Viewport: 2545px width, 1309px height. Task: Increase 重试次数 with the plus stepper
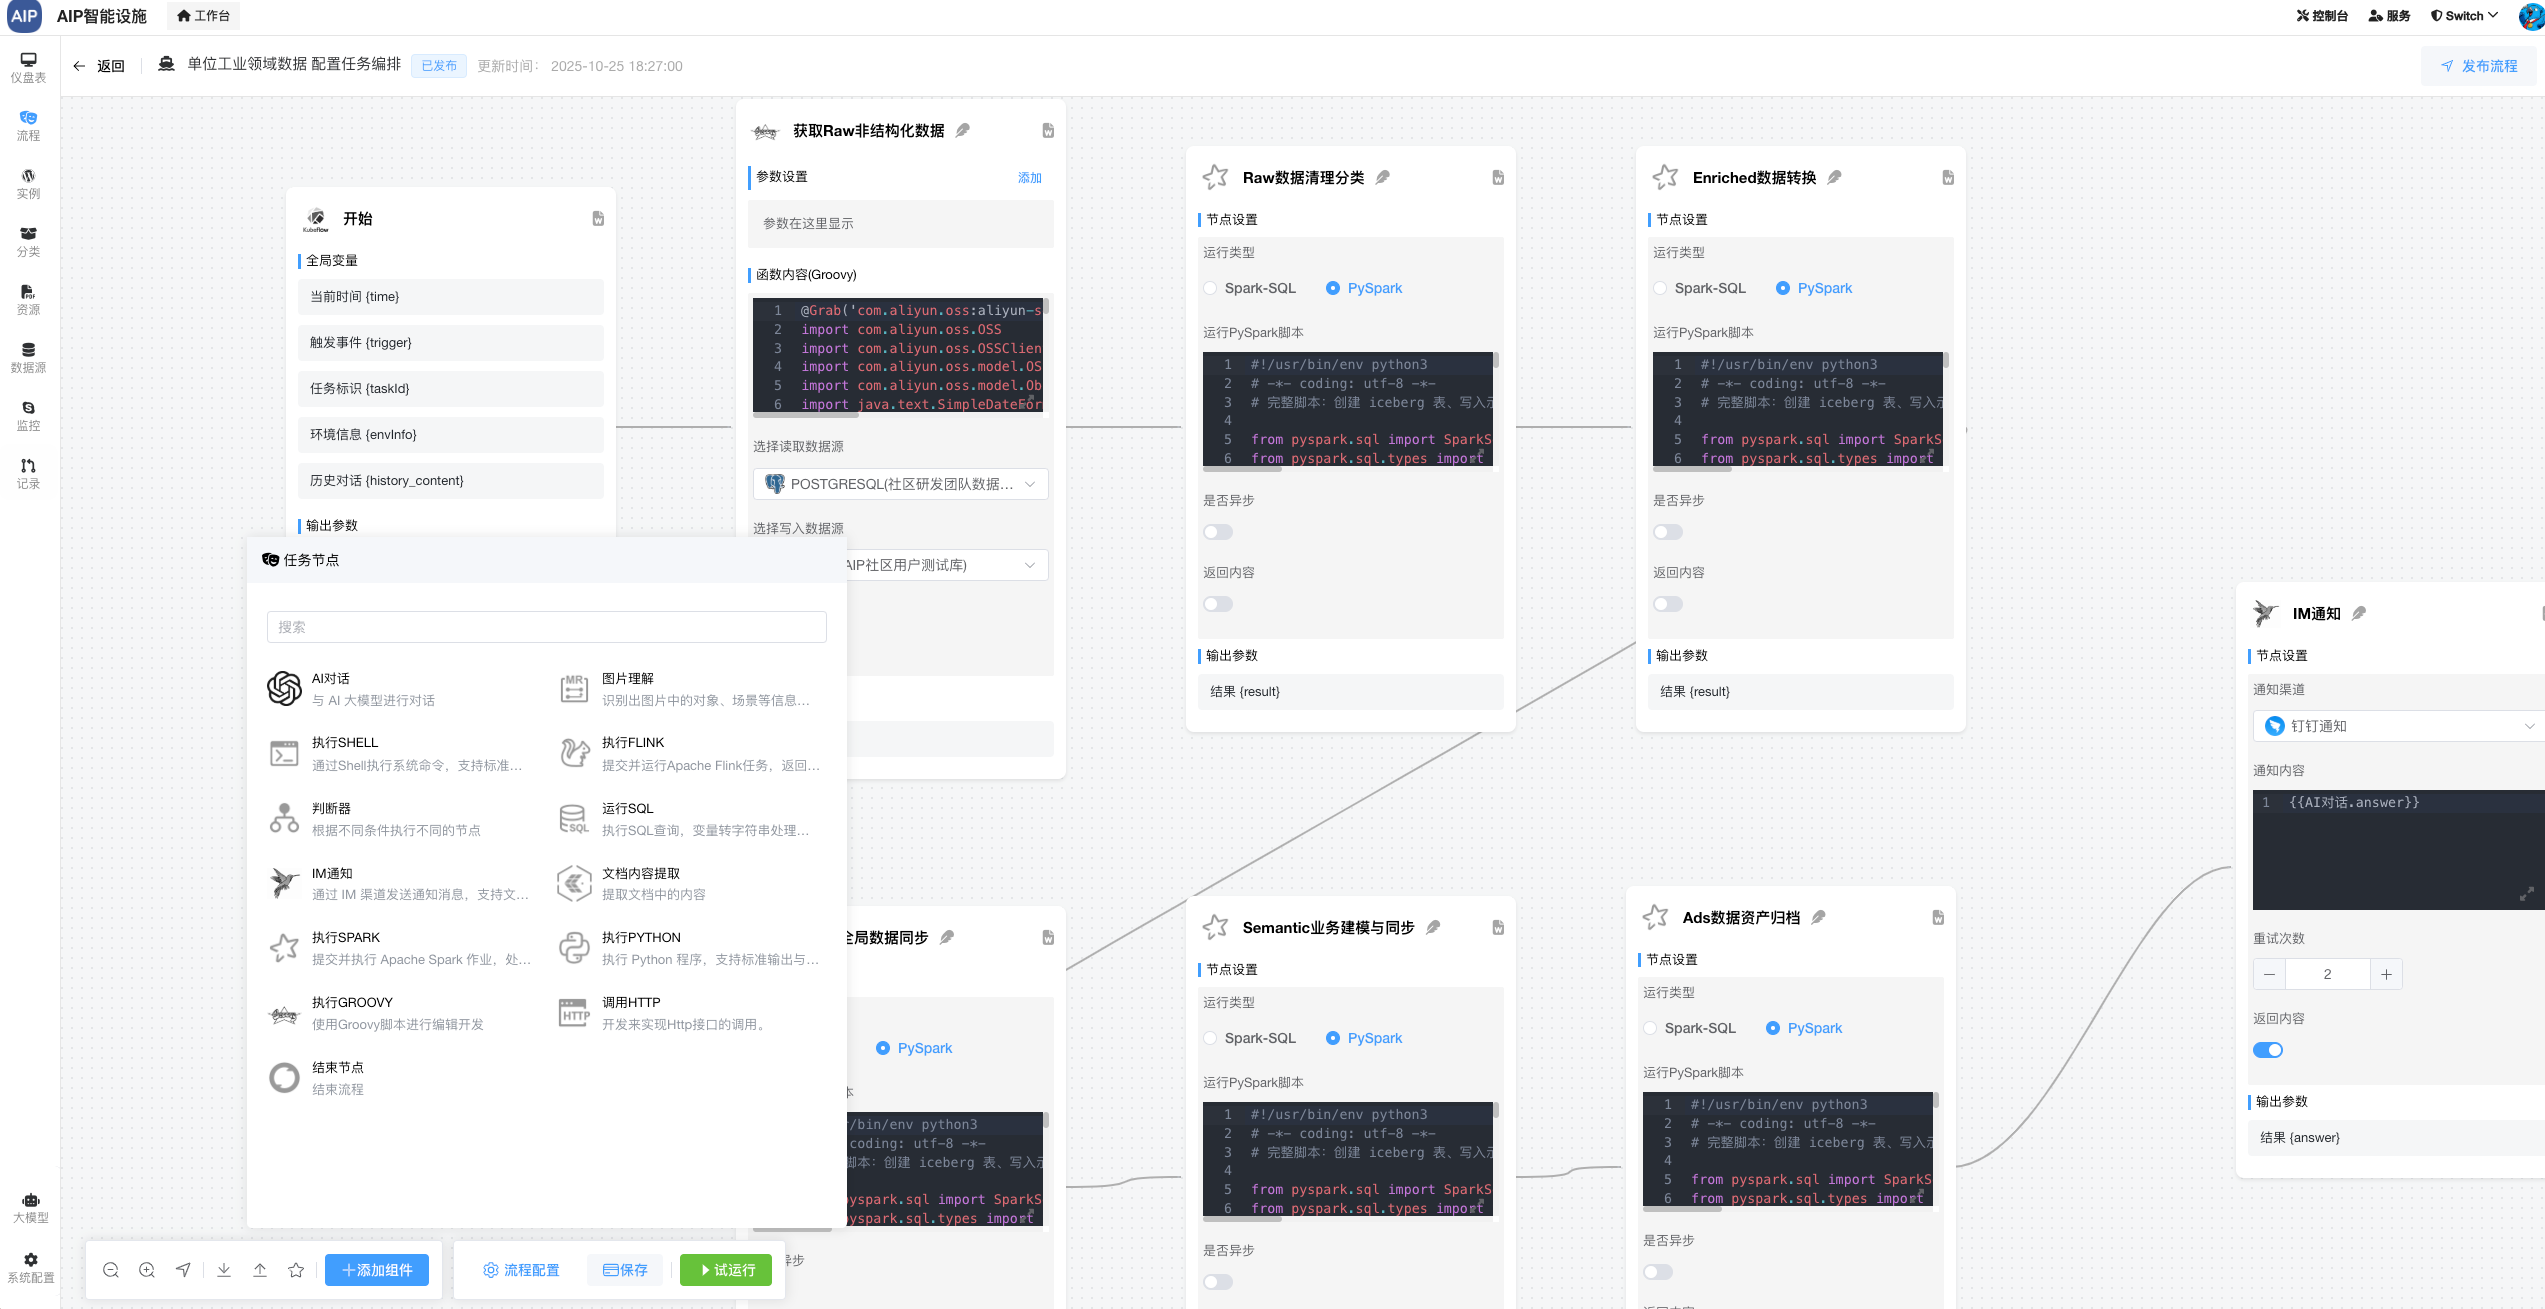(2386, 974)
